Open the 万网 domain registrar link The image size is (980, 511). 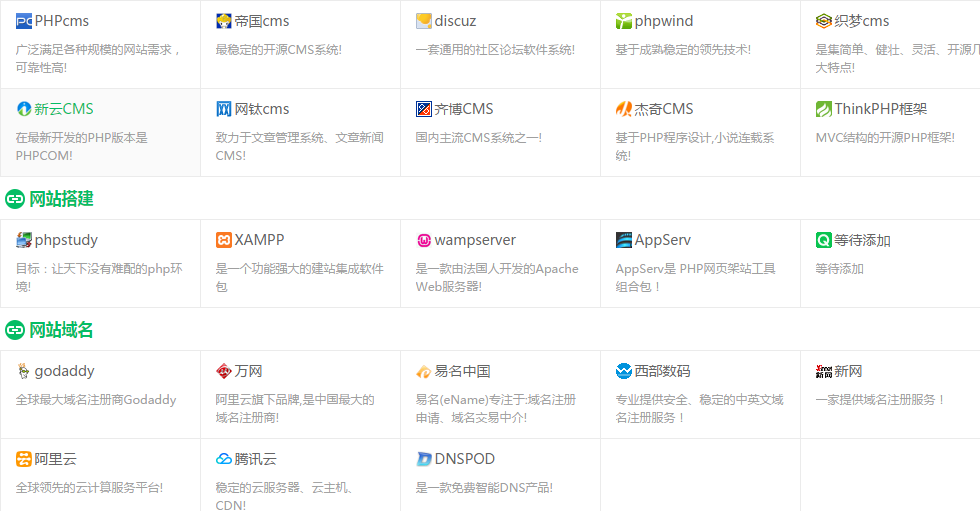[248, 371]
